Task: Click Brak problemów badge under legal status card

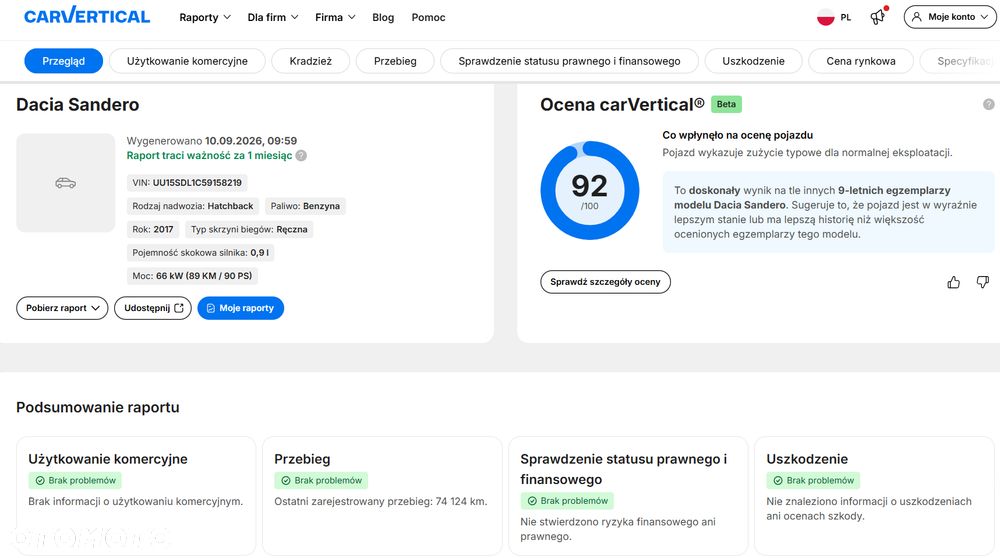Action: [567, 501]
